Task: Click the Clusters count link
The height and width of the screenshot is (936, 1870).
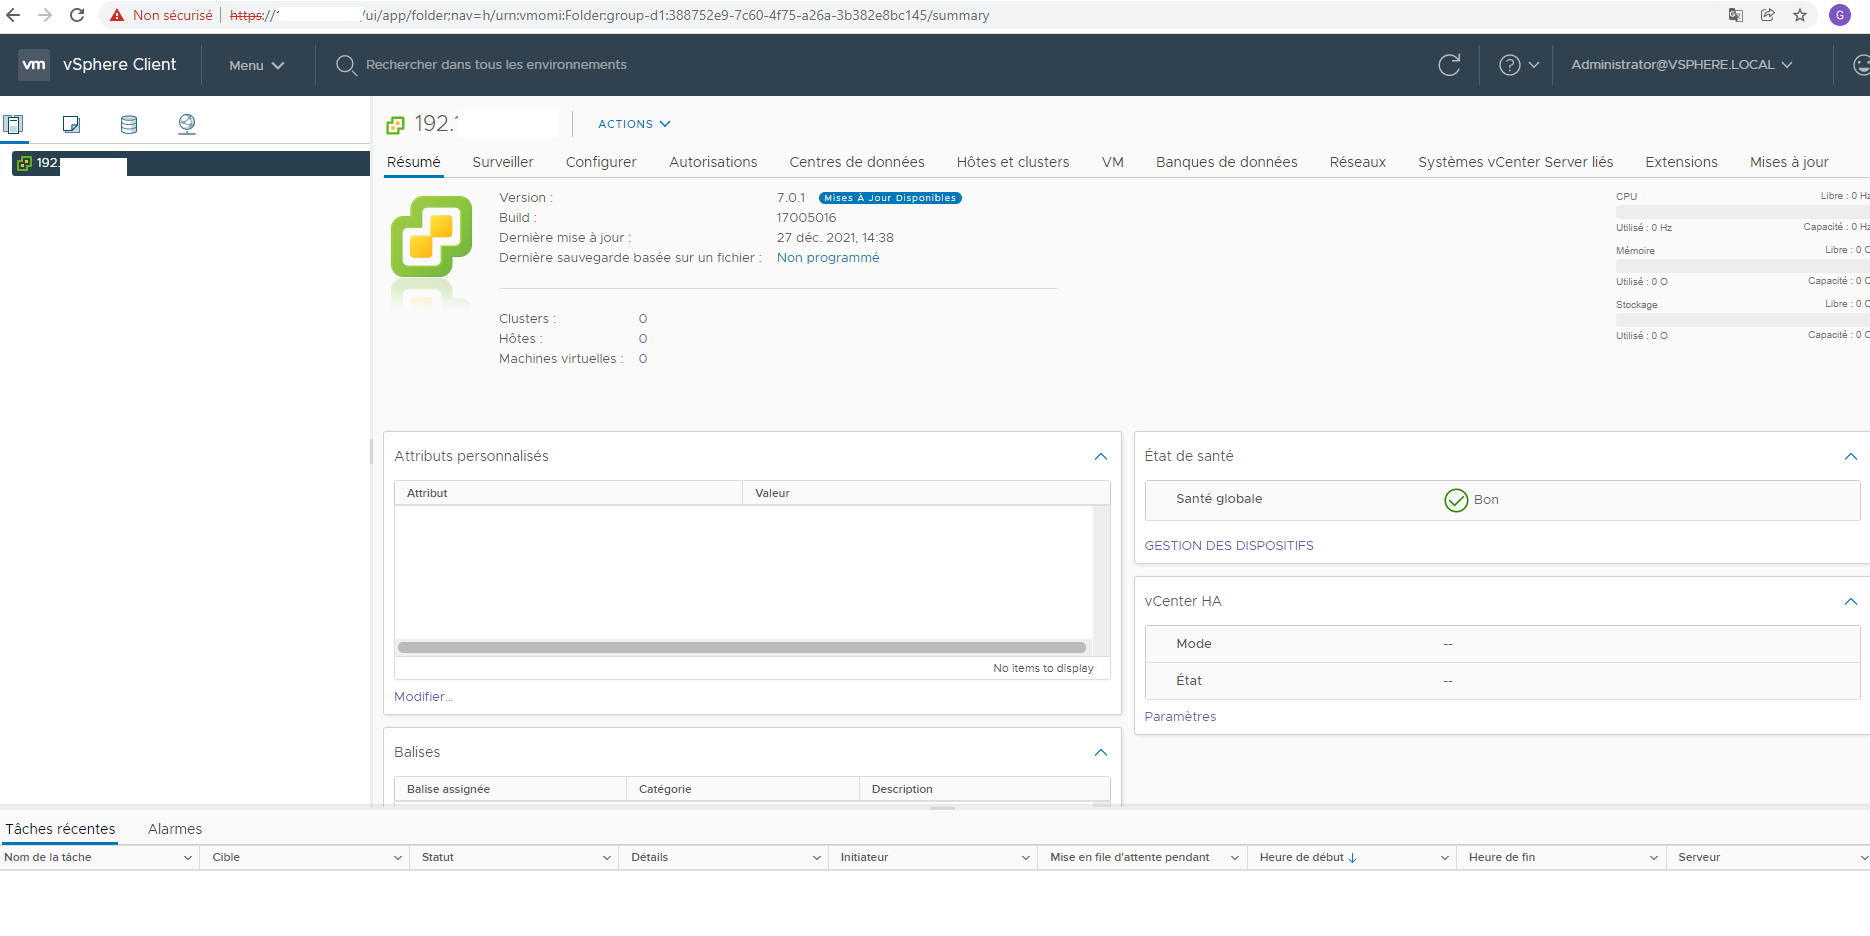Action: click(643, 319)
